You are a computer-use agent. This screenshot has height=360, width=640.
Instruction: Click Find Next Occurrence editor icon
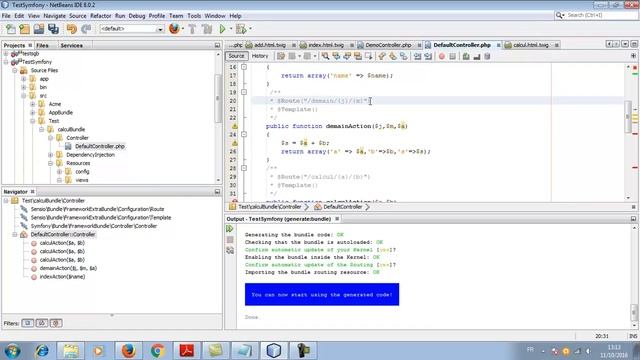tap(347, 56)
